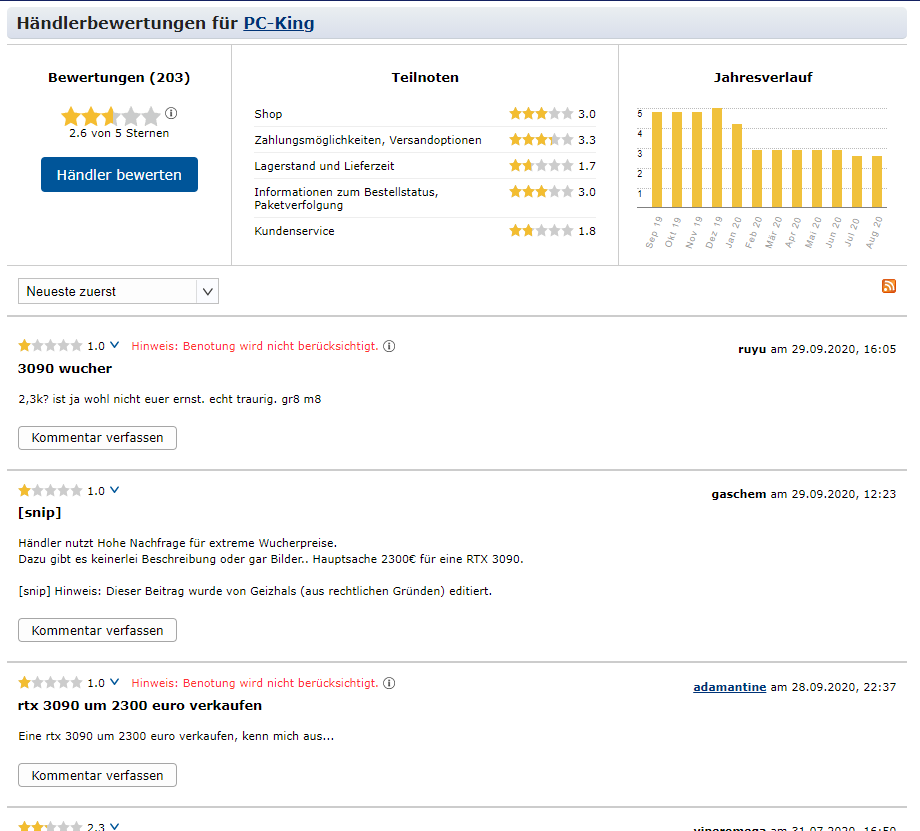Write a comment on the 3090 wucher review
Screen dimensions: 920x831
[x=97, y=438]
